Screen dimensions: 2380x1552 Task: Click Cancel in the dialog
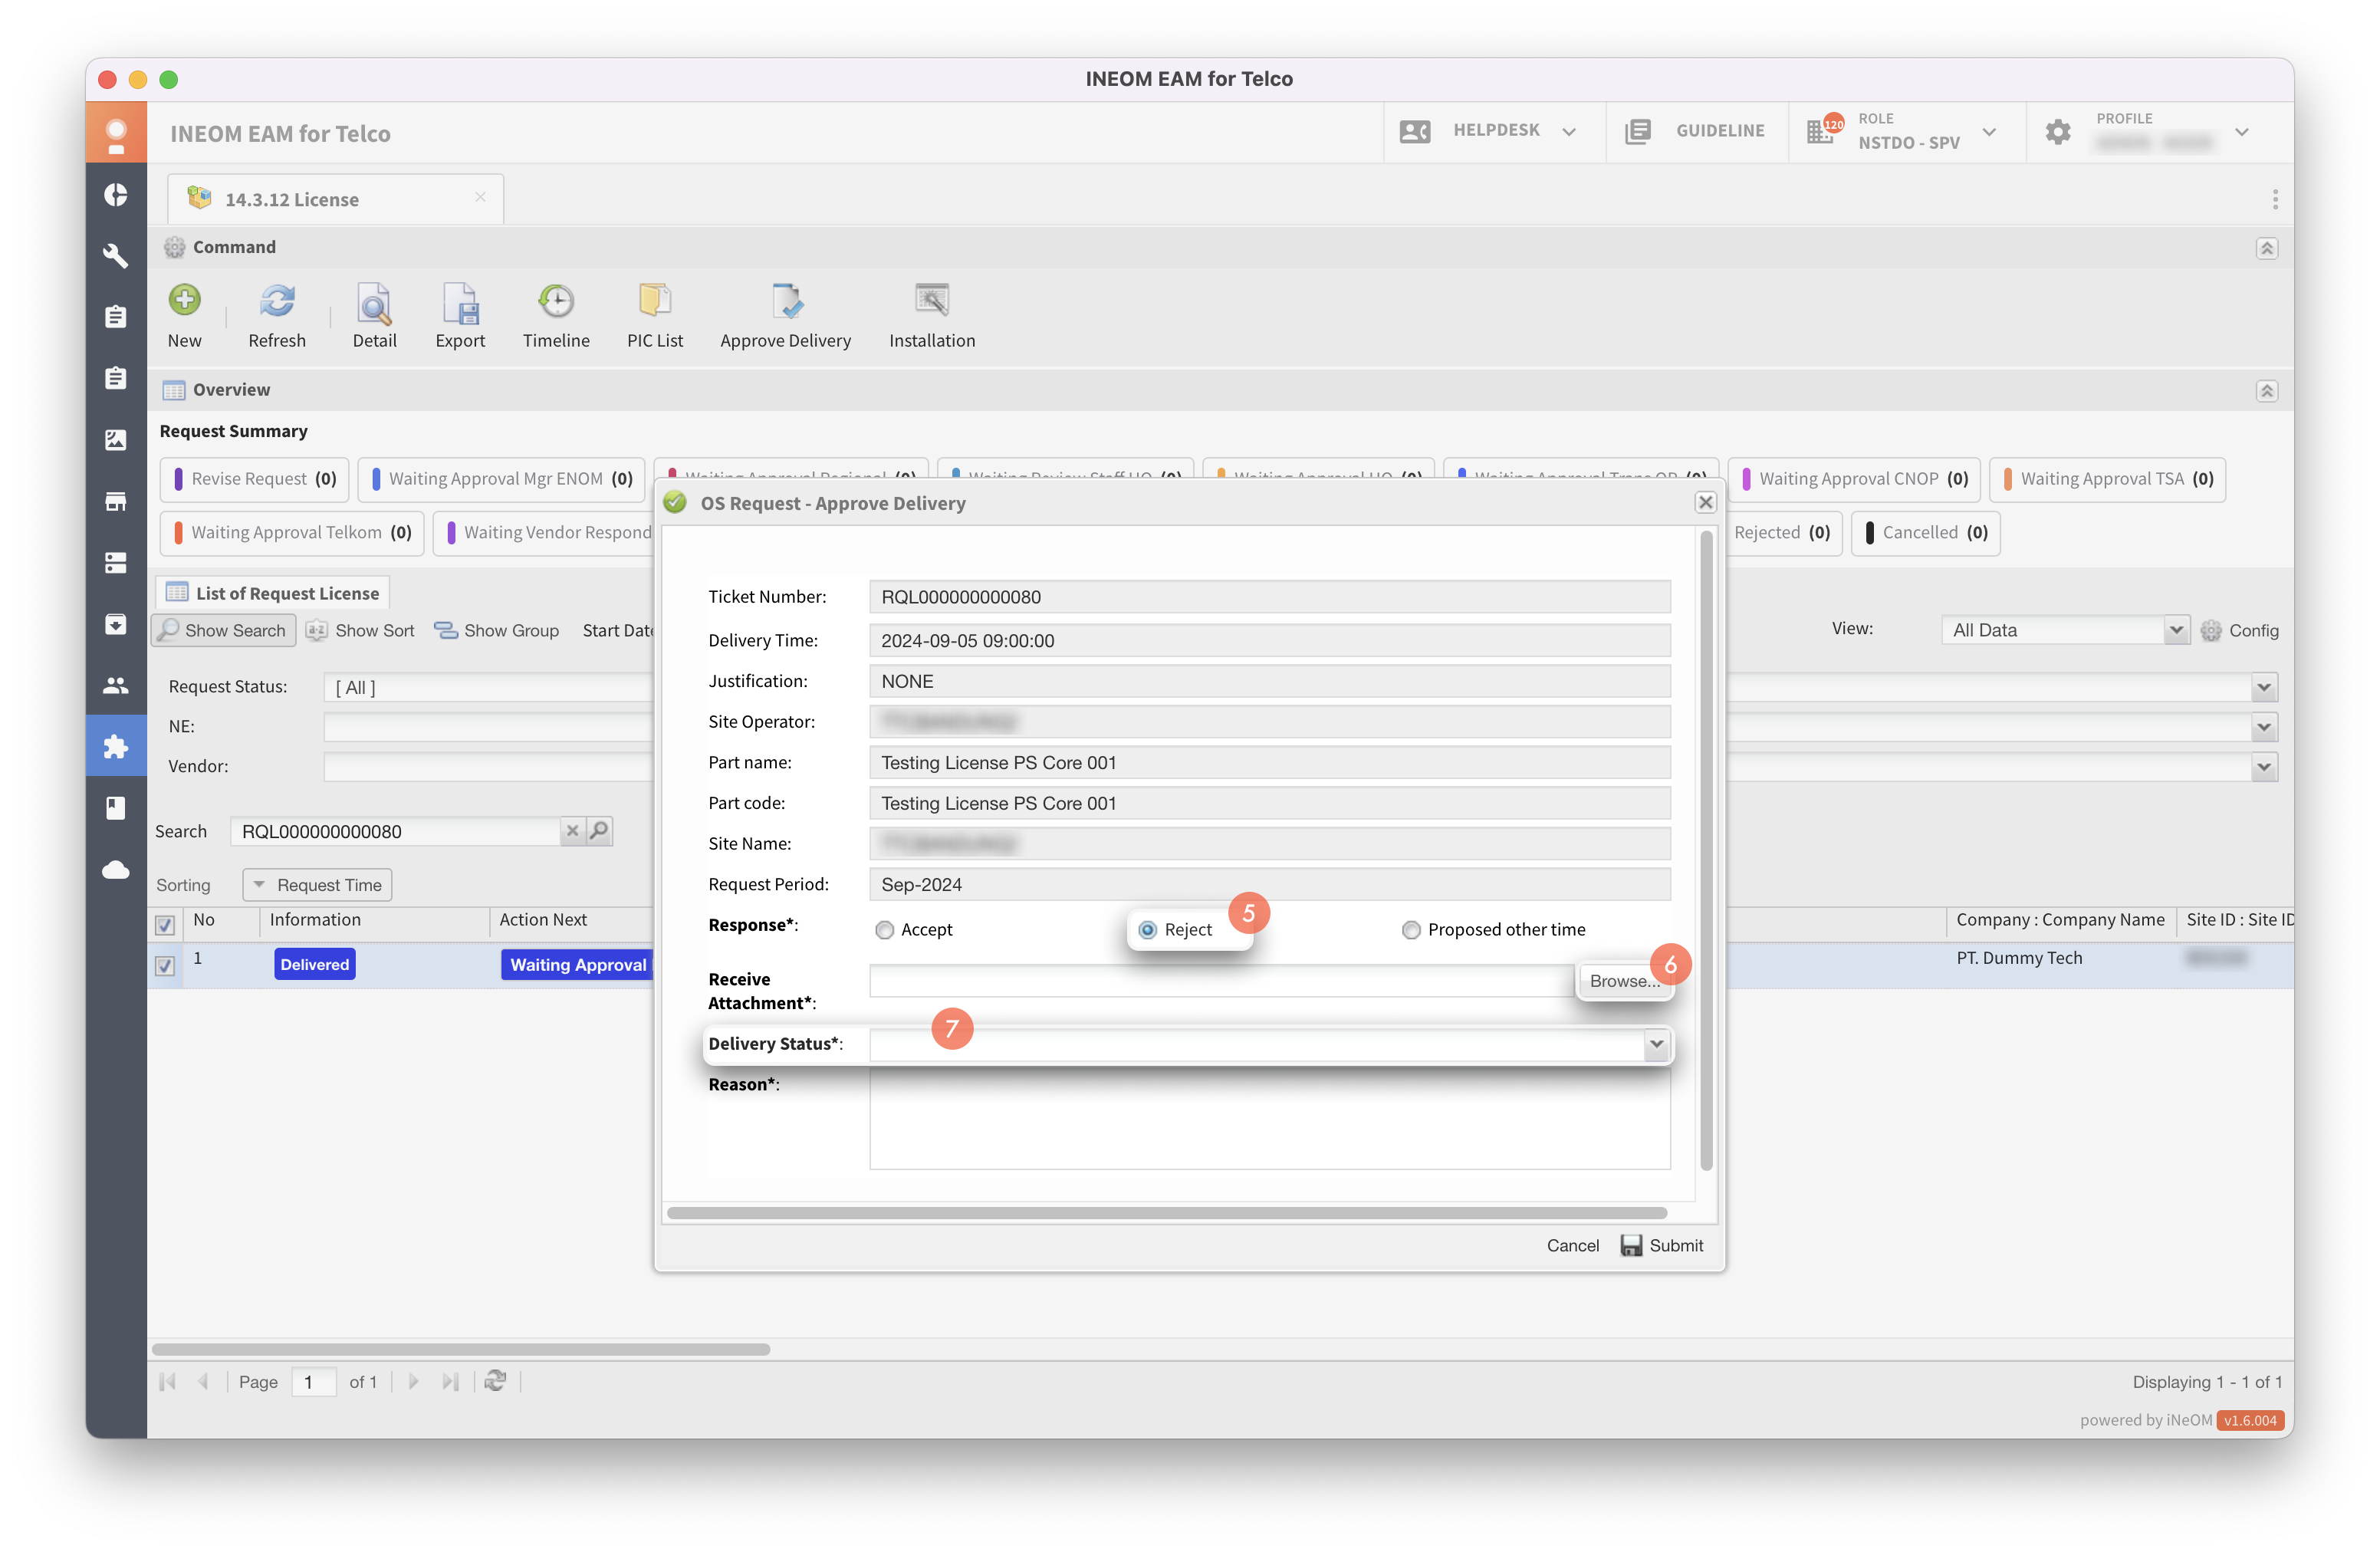(x=1572, y=1246)
